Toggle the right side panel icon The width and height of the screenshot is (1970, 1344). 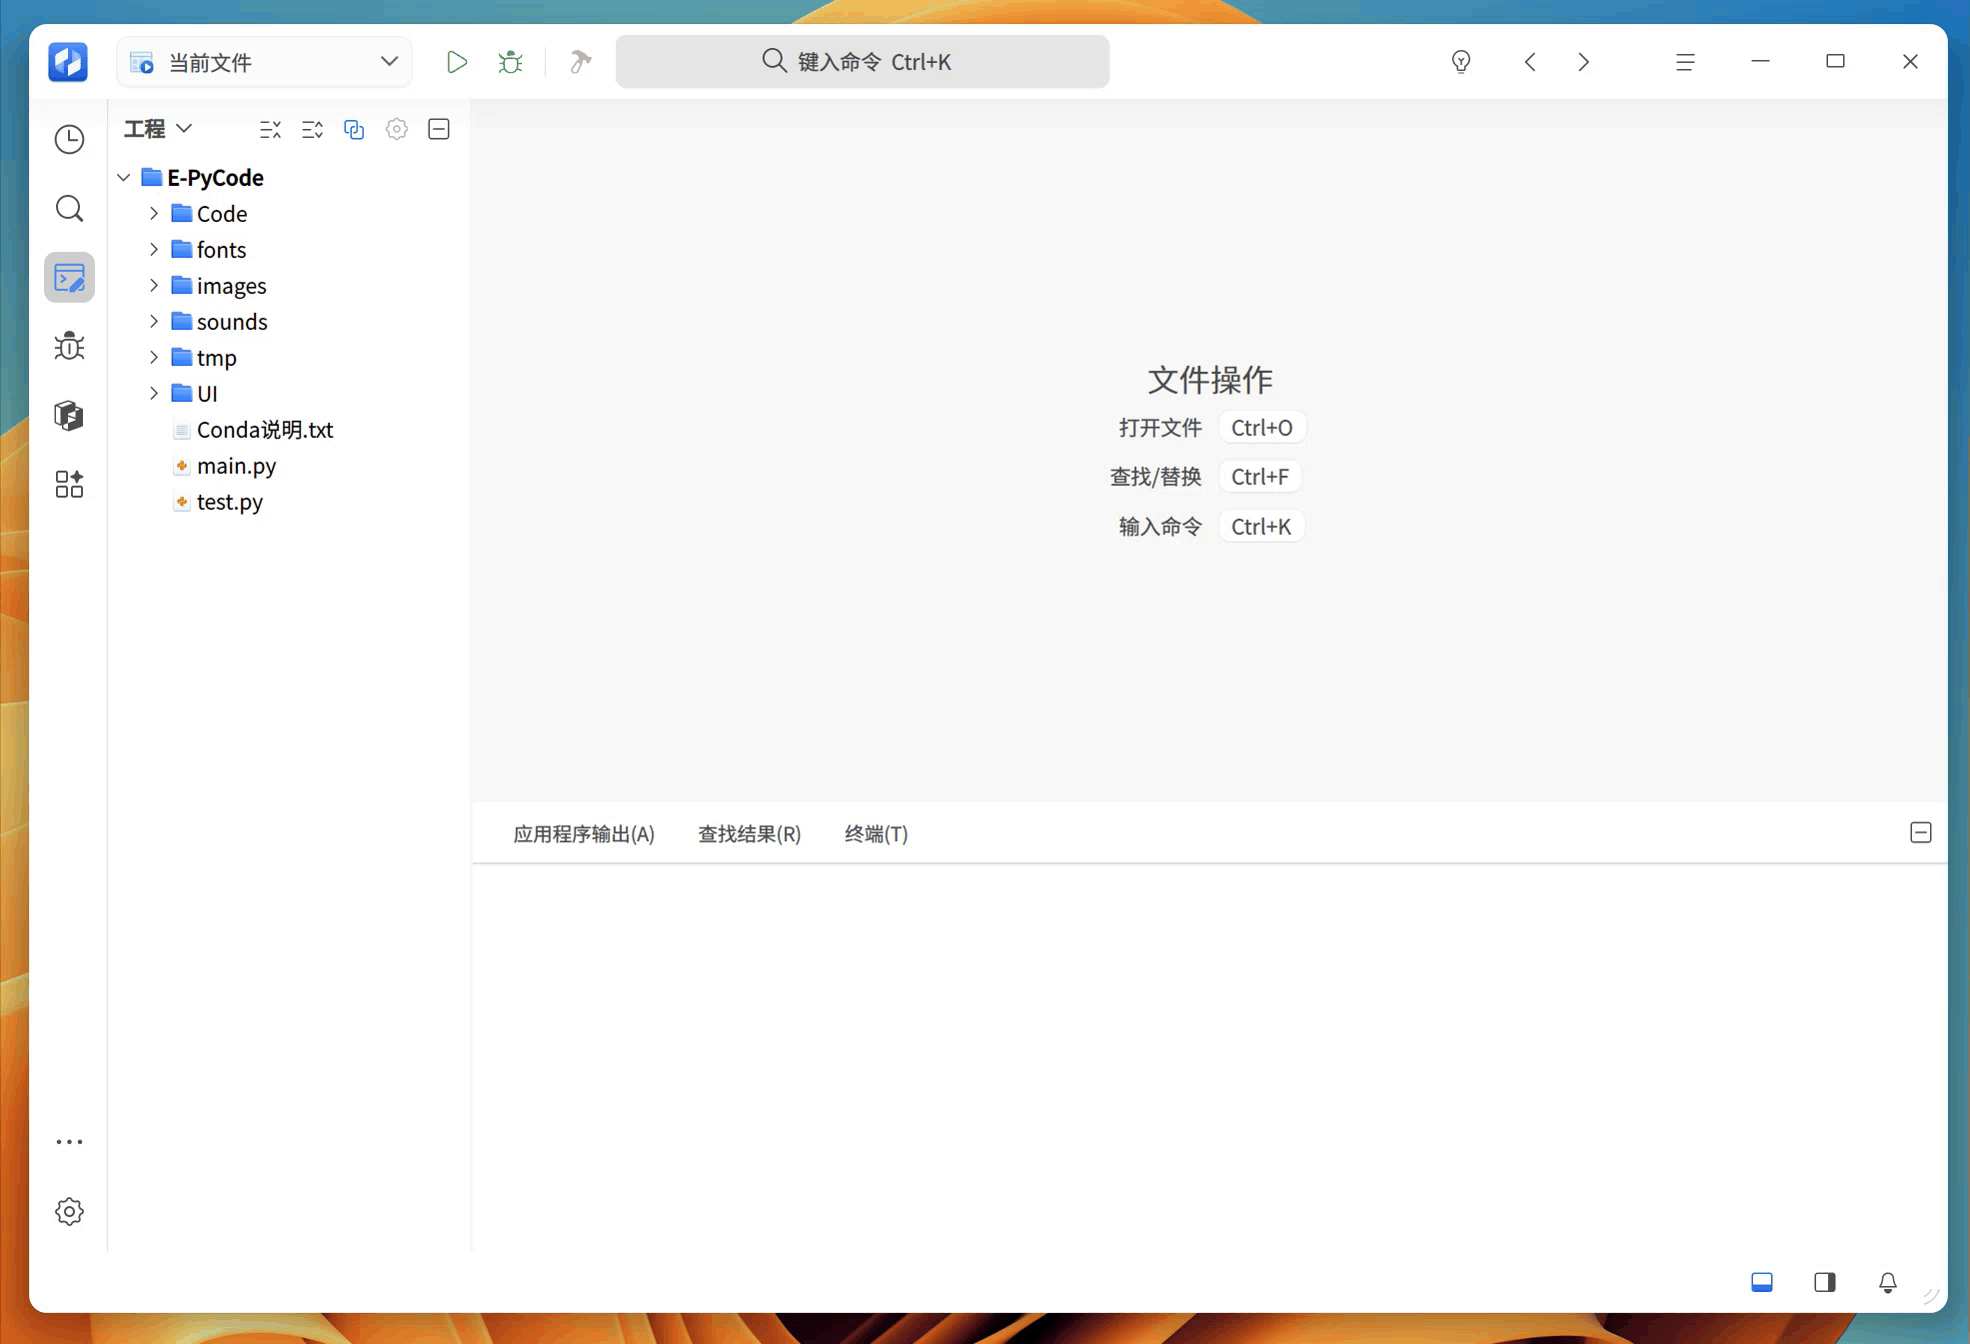coord(1825,1282)
